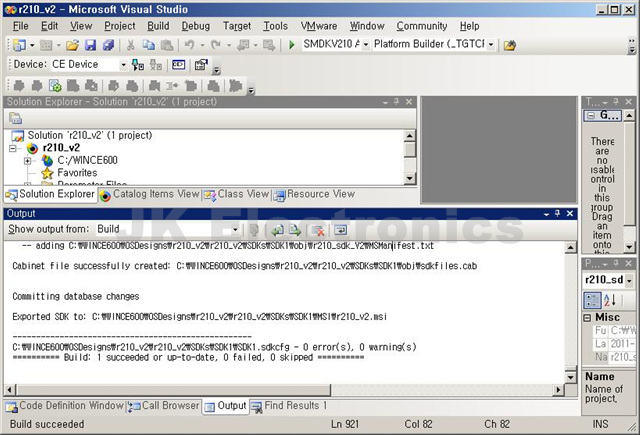Open the Platform Builder platform dropdown
Image resolution: width=640 pixels, height=435 pixels.
click(491, 44)
